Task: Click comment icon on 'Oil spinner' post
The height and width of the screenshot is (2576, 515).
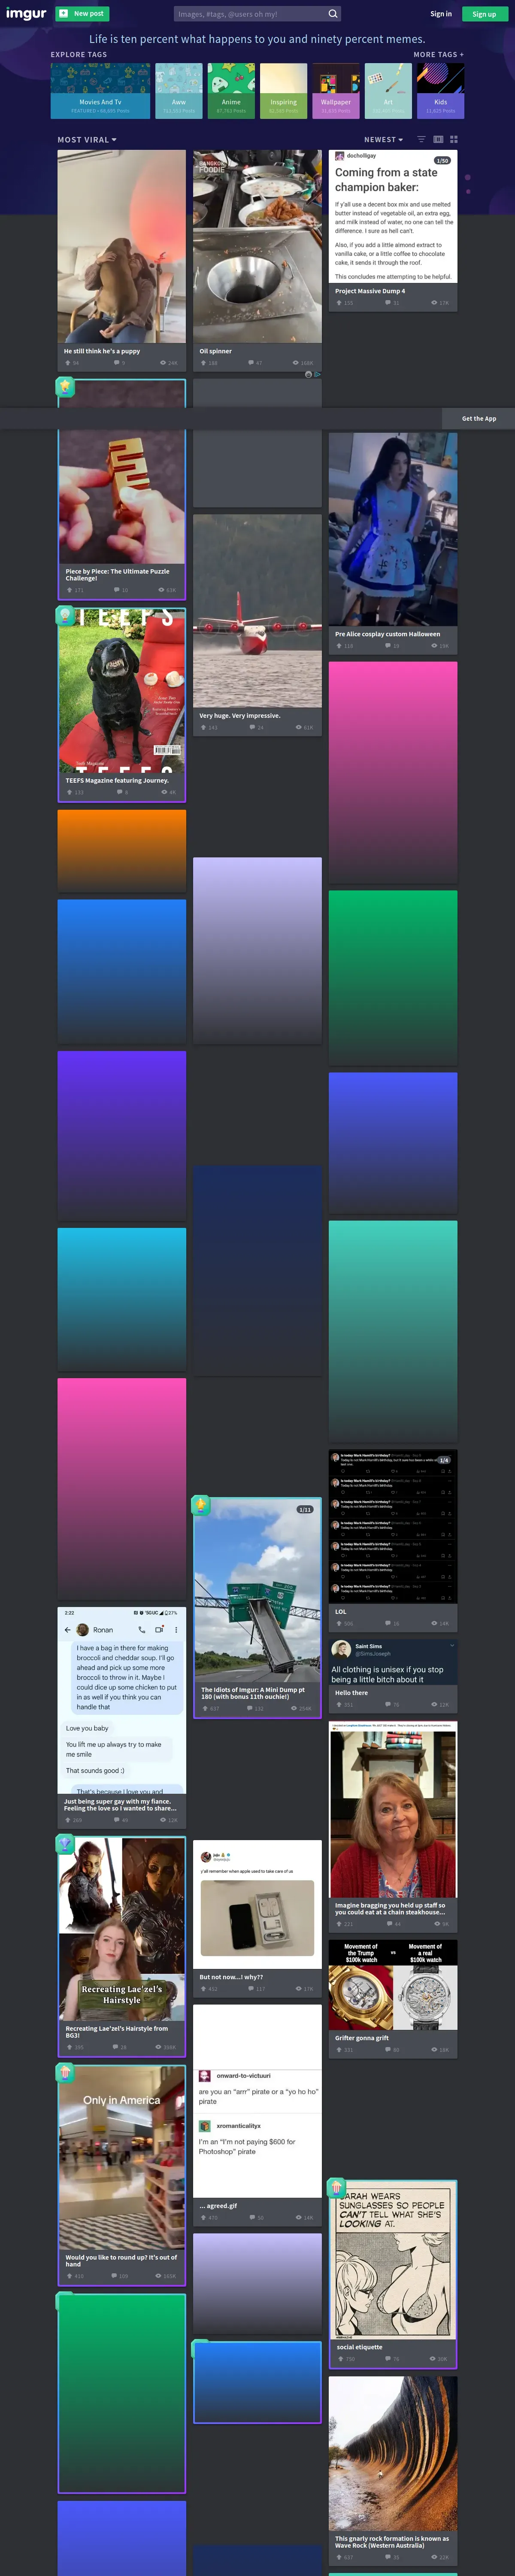Action: [251, 363]
